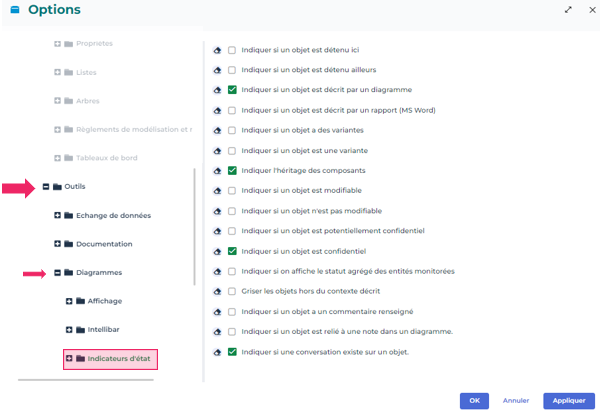Viewport: 600px width, 411px height.
Task: Enable 'Indiquer si un objet est détenu ailleurs'
Action: 232,70
